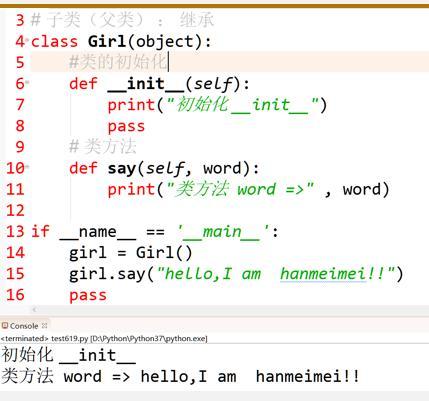The width and height of the screenshot is (429, 401).
Task: Click the print("初始化__init__") line
Action: (x=217, y=105)
